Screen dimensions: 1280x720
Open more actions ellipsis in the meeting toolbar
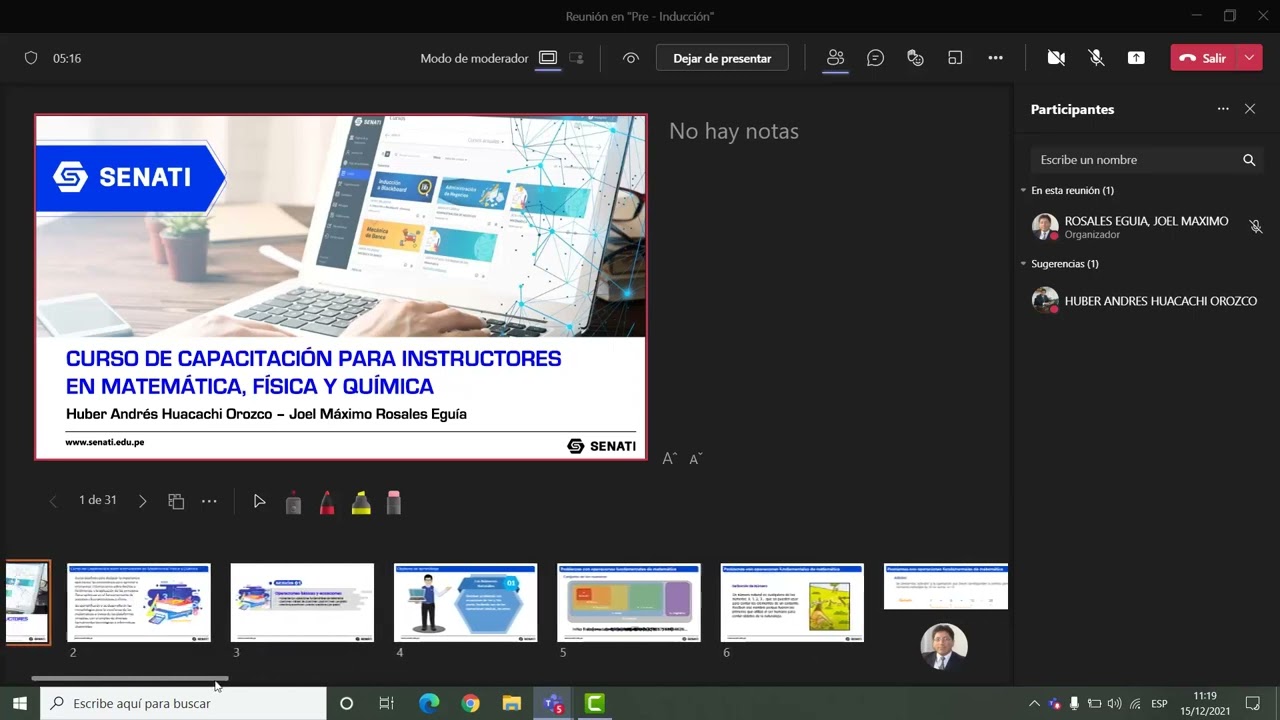click(x=995, y=58)
